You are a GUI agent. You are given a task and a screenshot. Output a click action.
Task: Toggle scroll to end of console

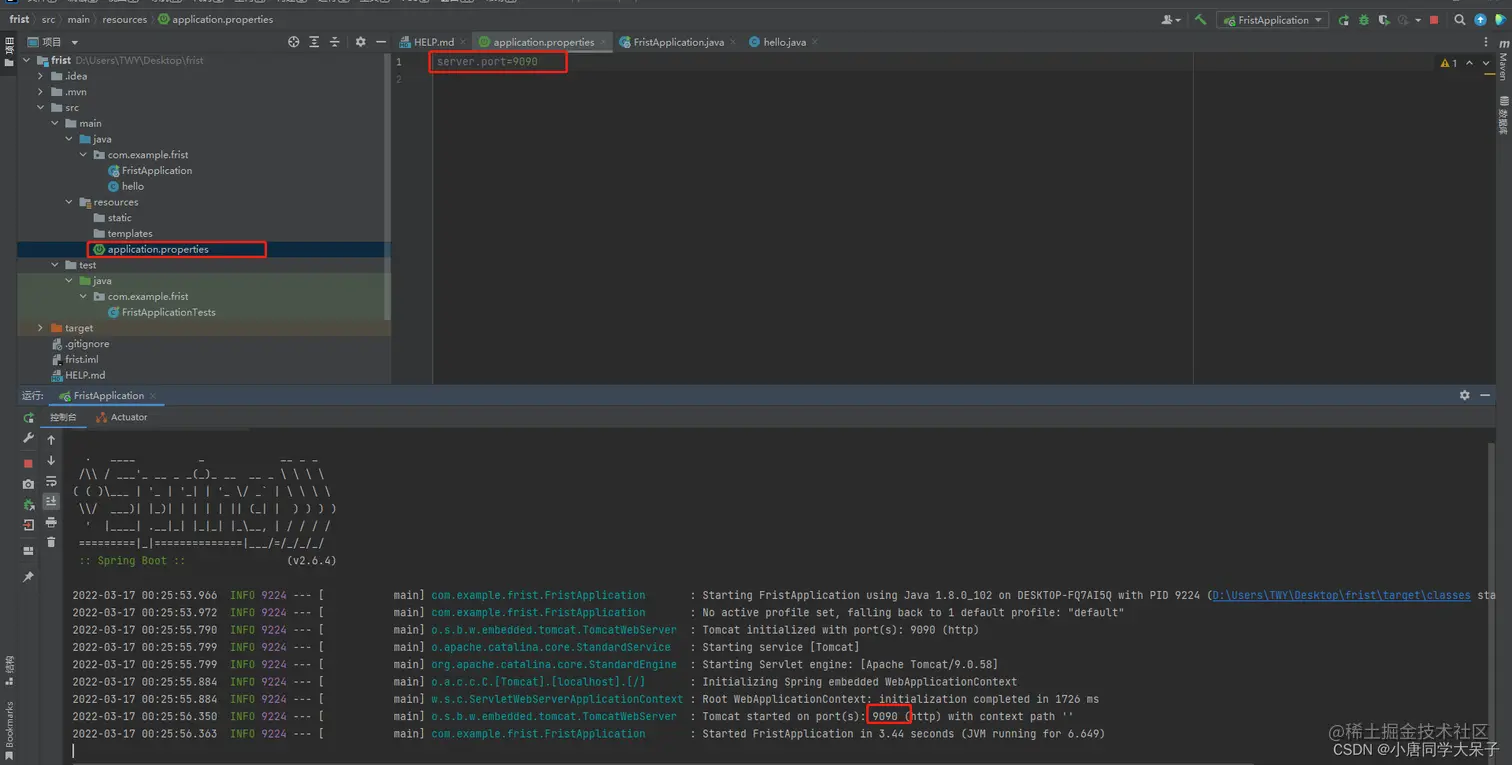tap(51, 502)
